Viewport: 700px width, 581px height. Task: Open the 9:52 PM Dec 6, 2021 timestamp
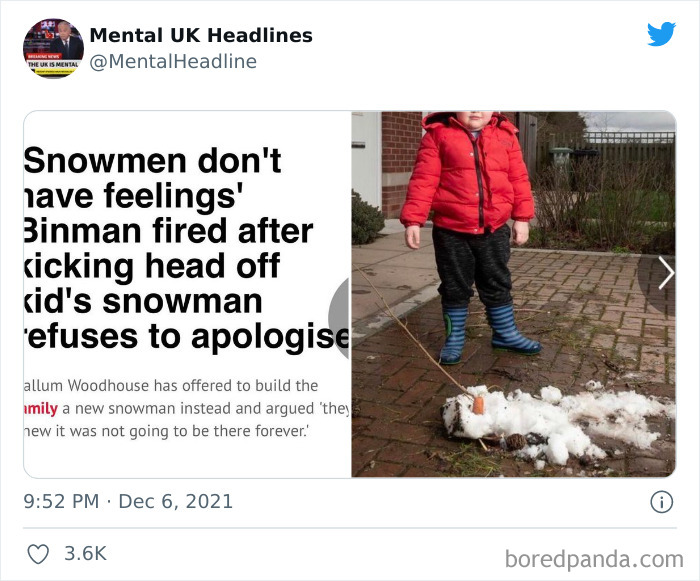click(128, 502)
